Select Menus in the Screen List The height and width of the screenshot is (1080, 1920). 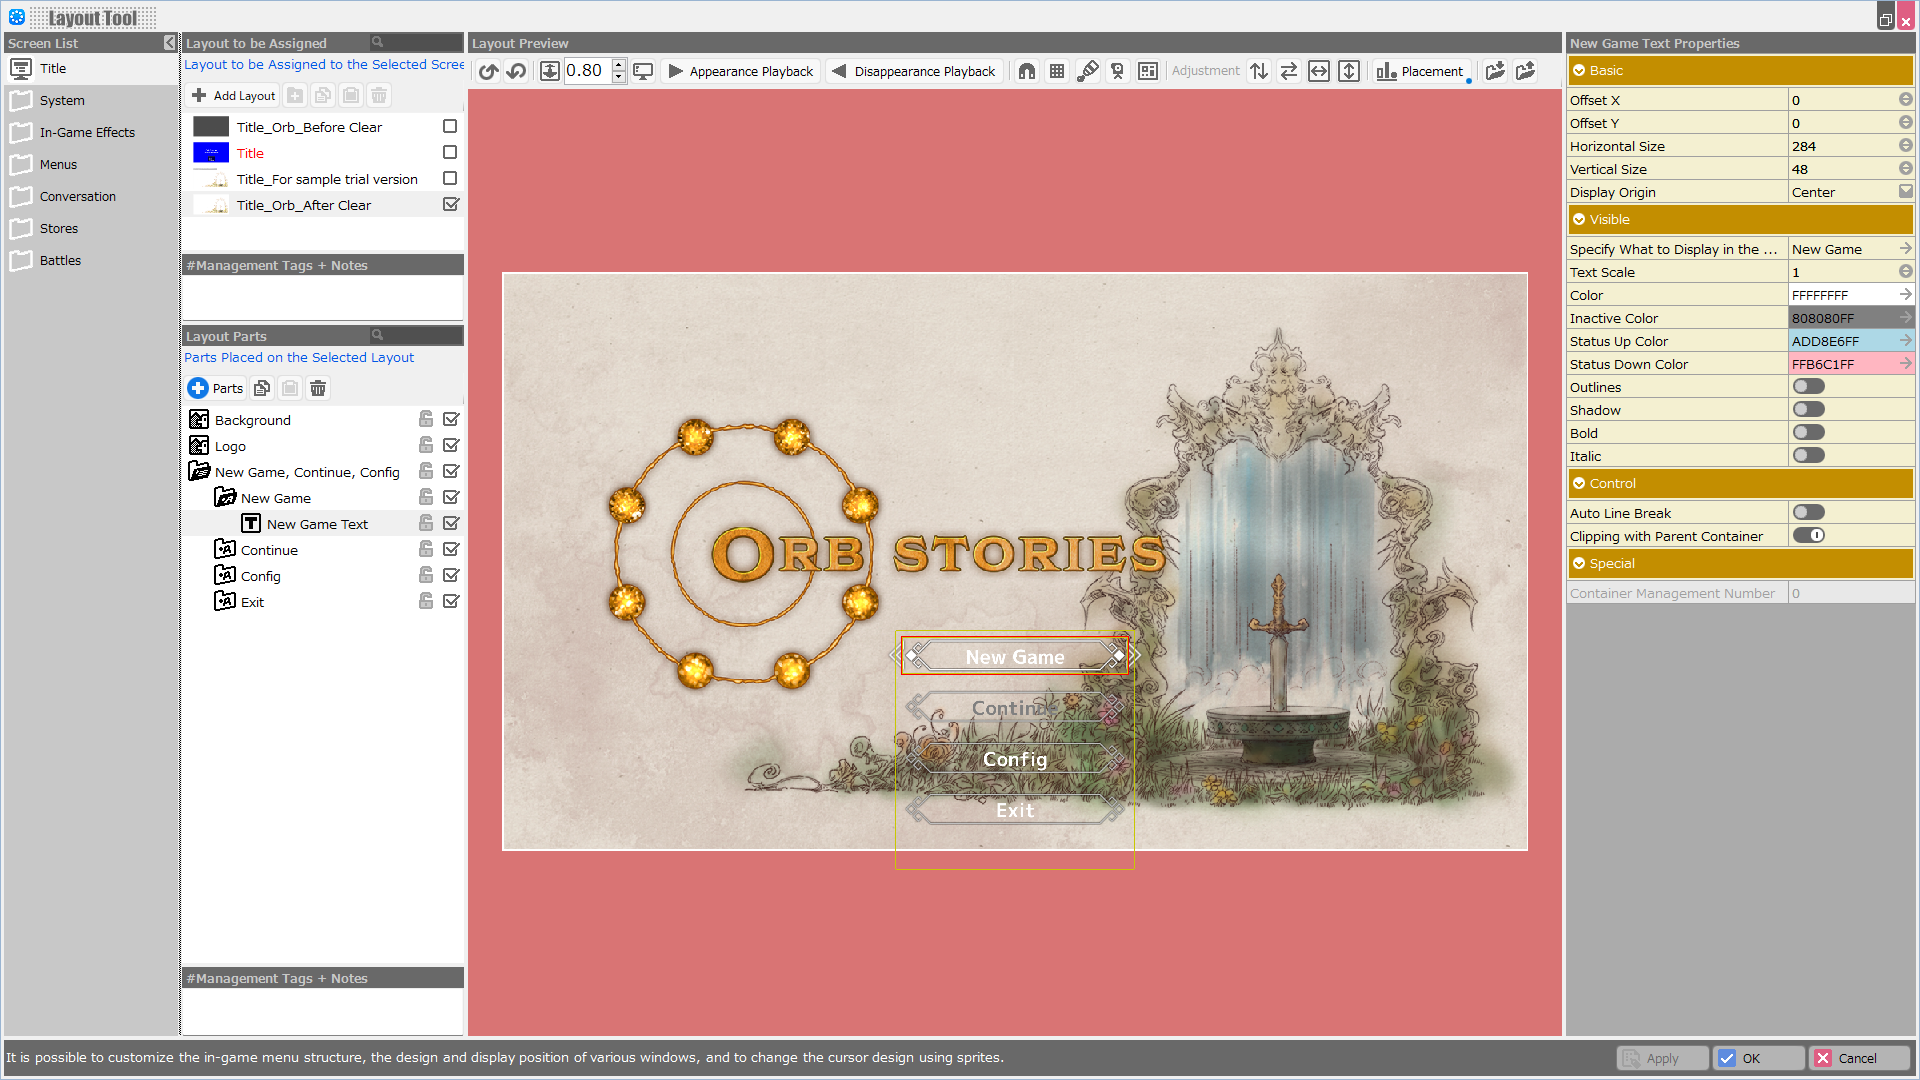coord(58,165)
